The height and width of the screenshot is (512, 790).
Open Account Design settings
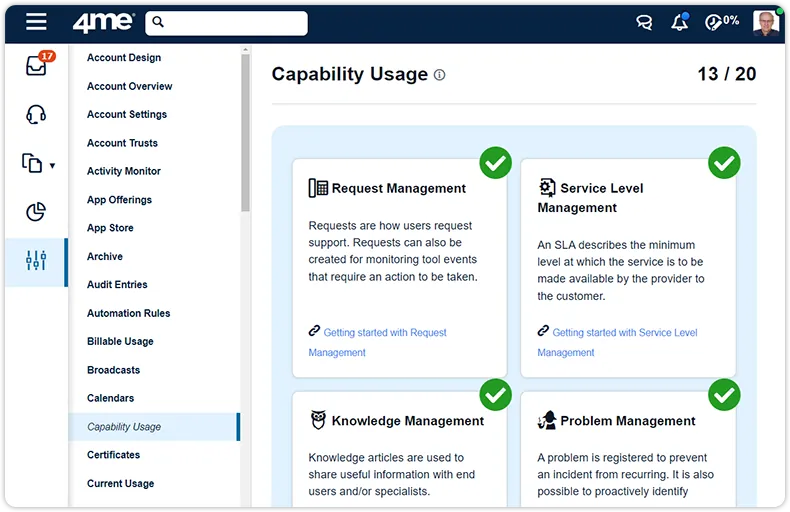[124, 57]
